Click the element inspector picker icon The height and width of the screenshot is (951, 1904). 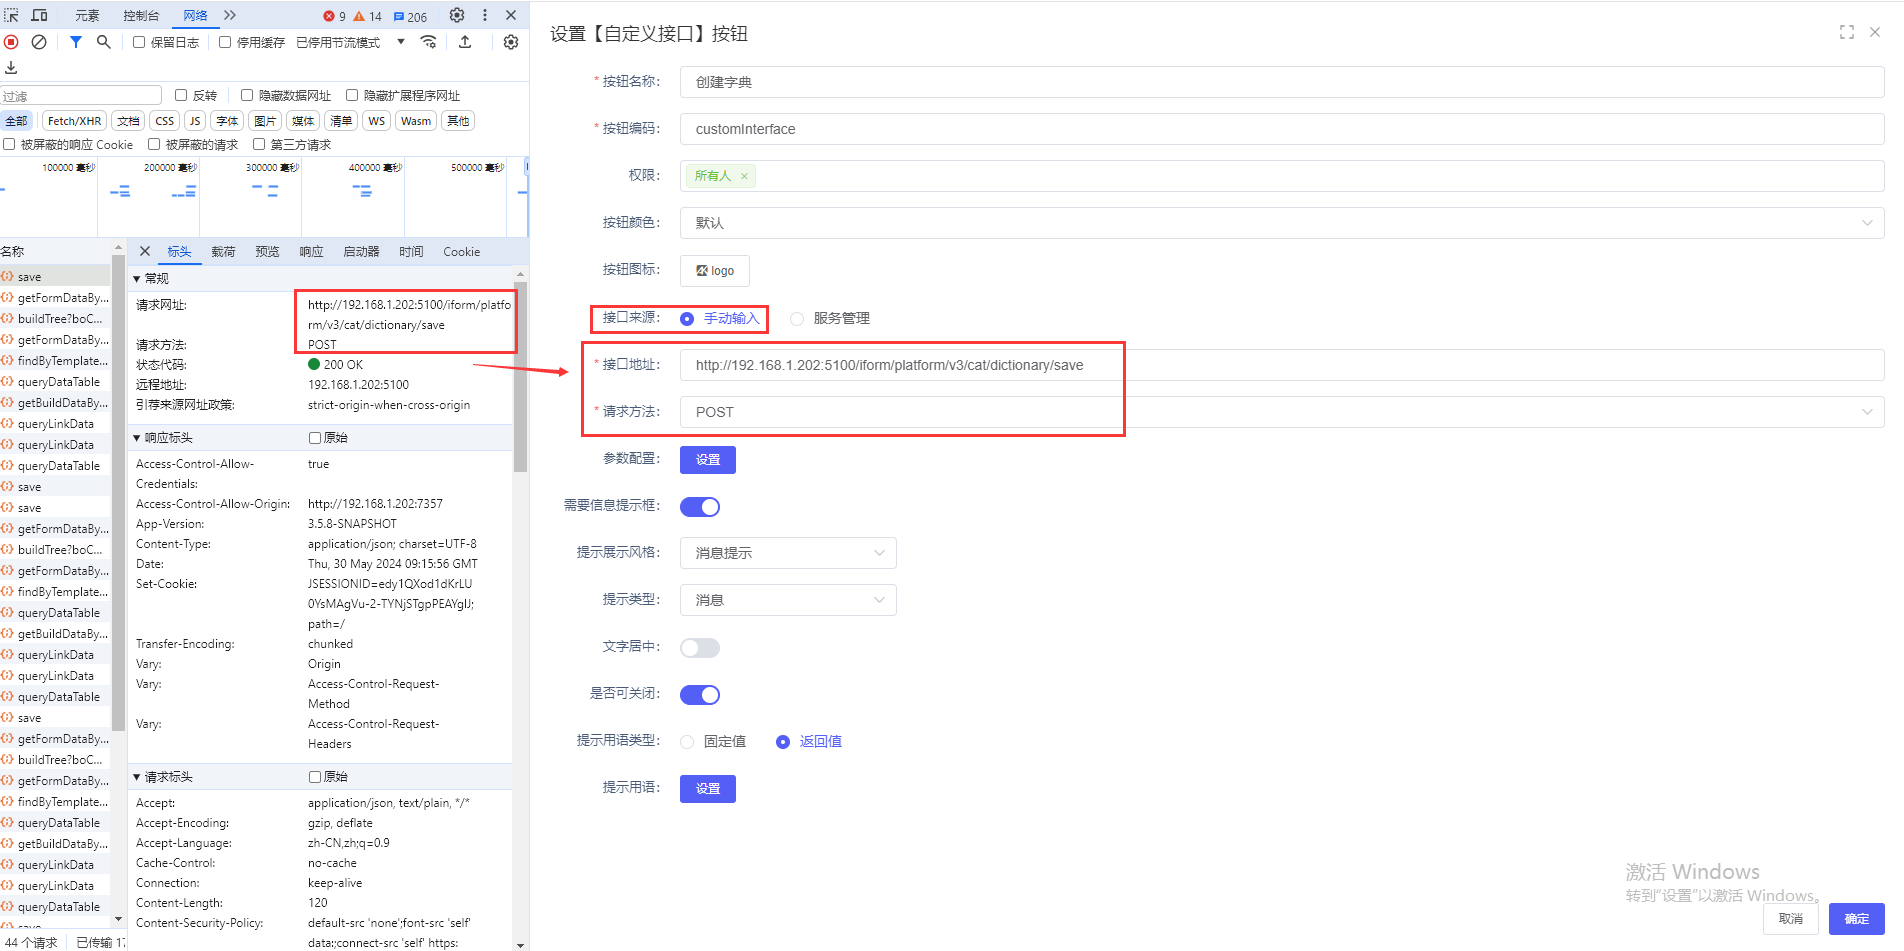click(x=12, y=15)
